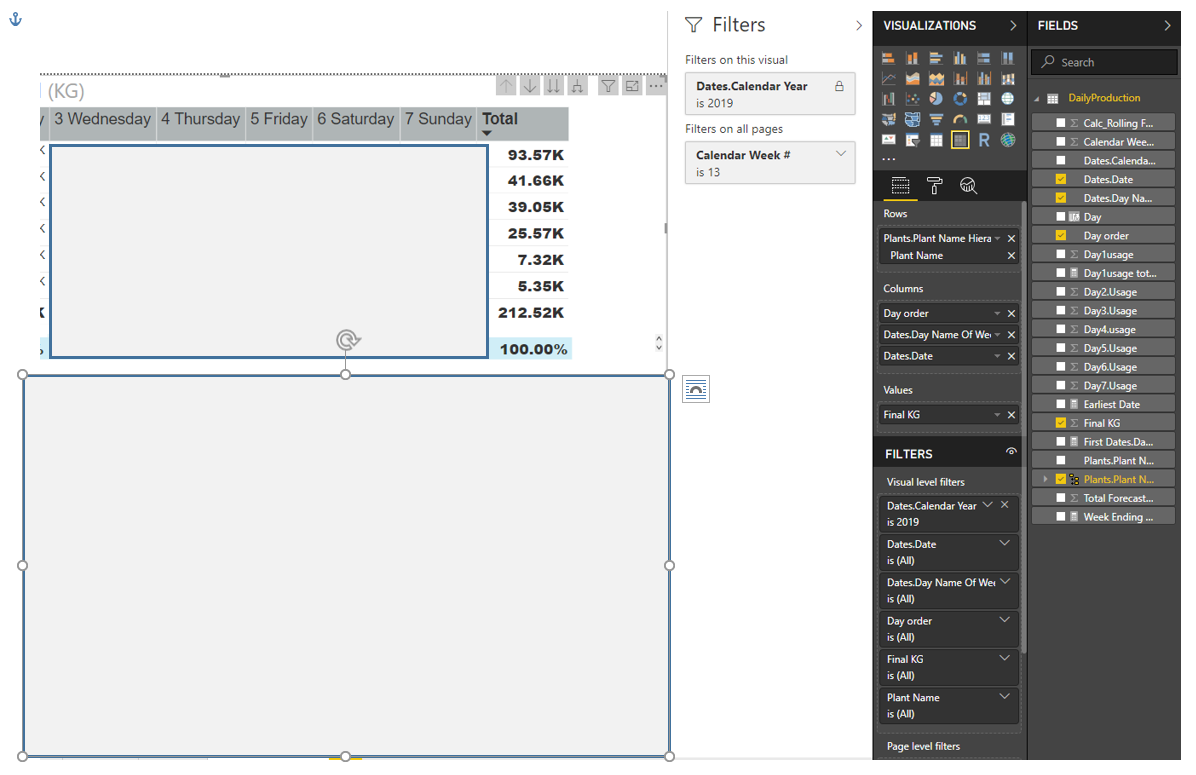Screen dimensions: 1196x775
Task: Toggle eye icon in Filters header
Action: tap(1011, 453)
